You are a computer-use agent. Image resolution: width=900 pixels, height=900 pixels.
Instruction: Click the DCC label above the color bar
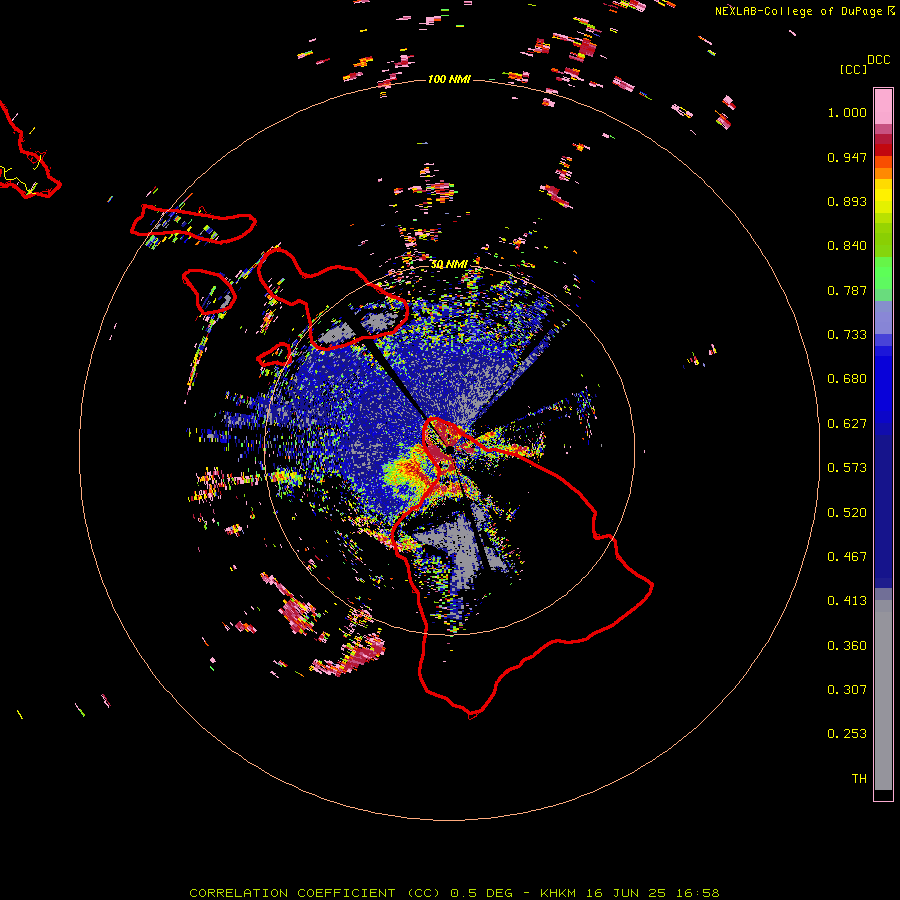pos(879,60)
